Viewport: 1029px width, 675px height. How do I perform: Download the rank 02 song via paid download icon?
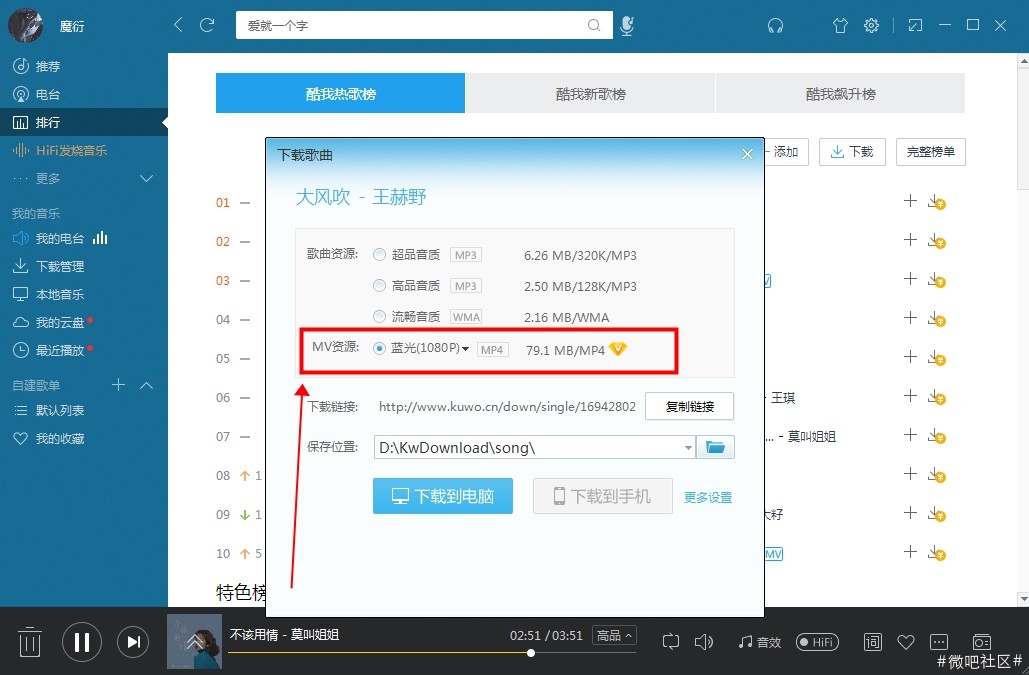coord(936,241)
